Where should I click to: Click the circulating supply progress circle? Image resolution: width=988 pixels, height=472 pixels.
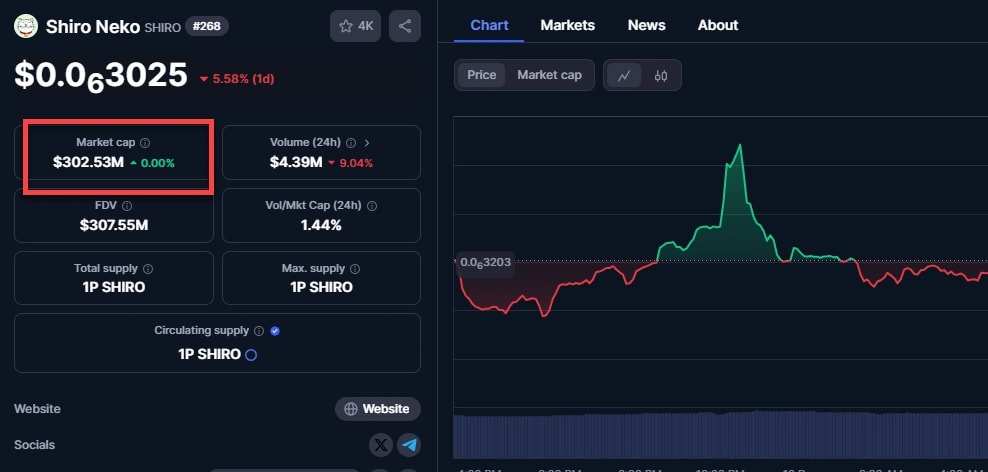click(x=251, y=355)
